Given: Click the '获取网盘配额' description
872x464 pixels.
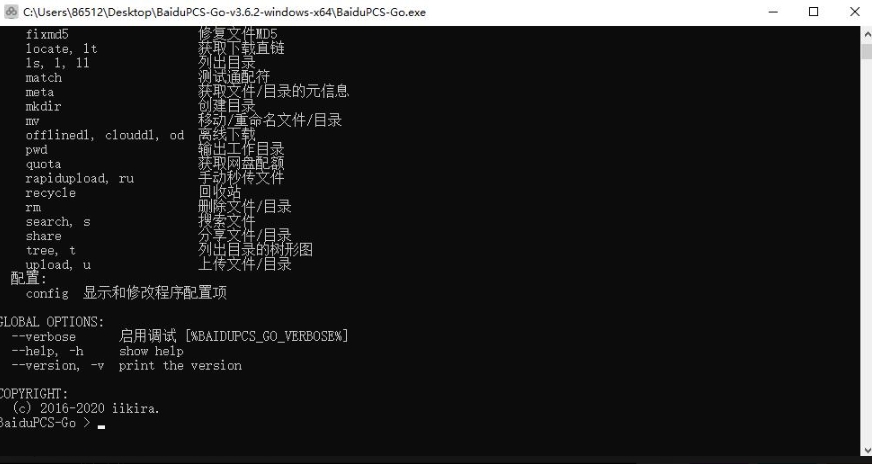Looking at the screenshot, I should 241,164.
